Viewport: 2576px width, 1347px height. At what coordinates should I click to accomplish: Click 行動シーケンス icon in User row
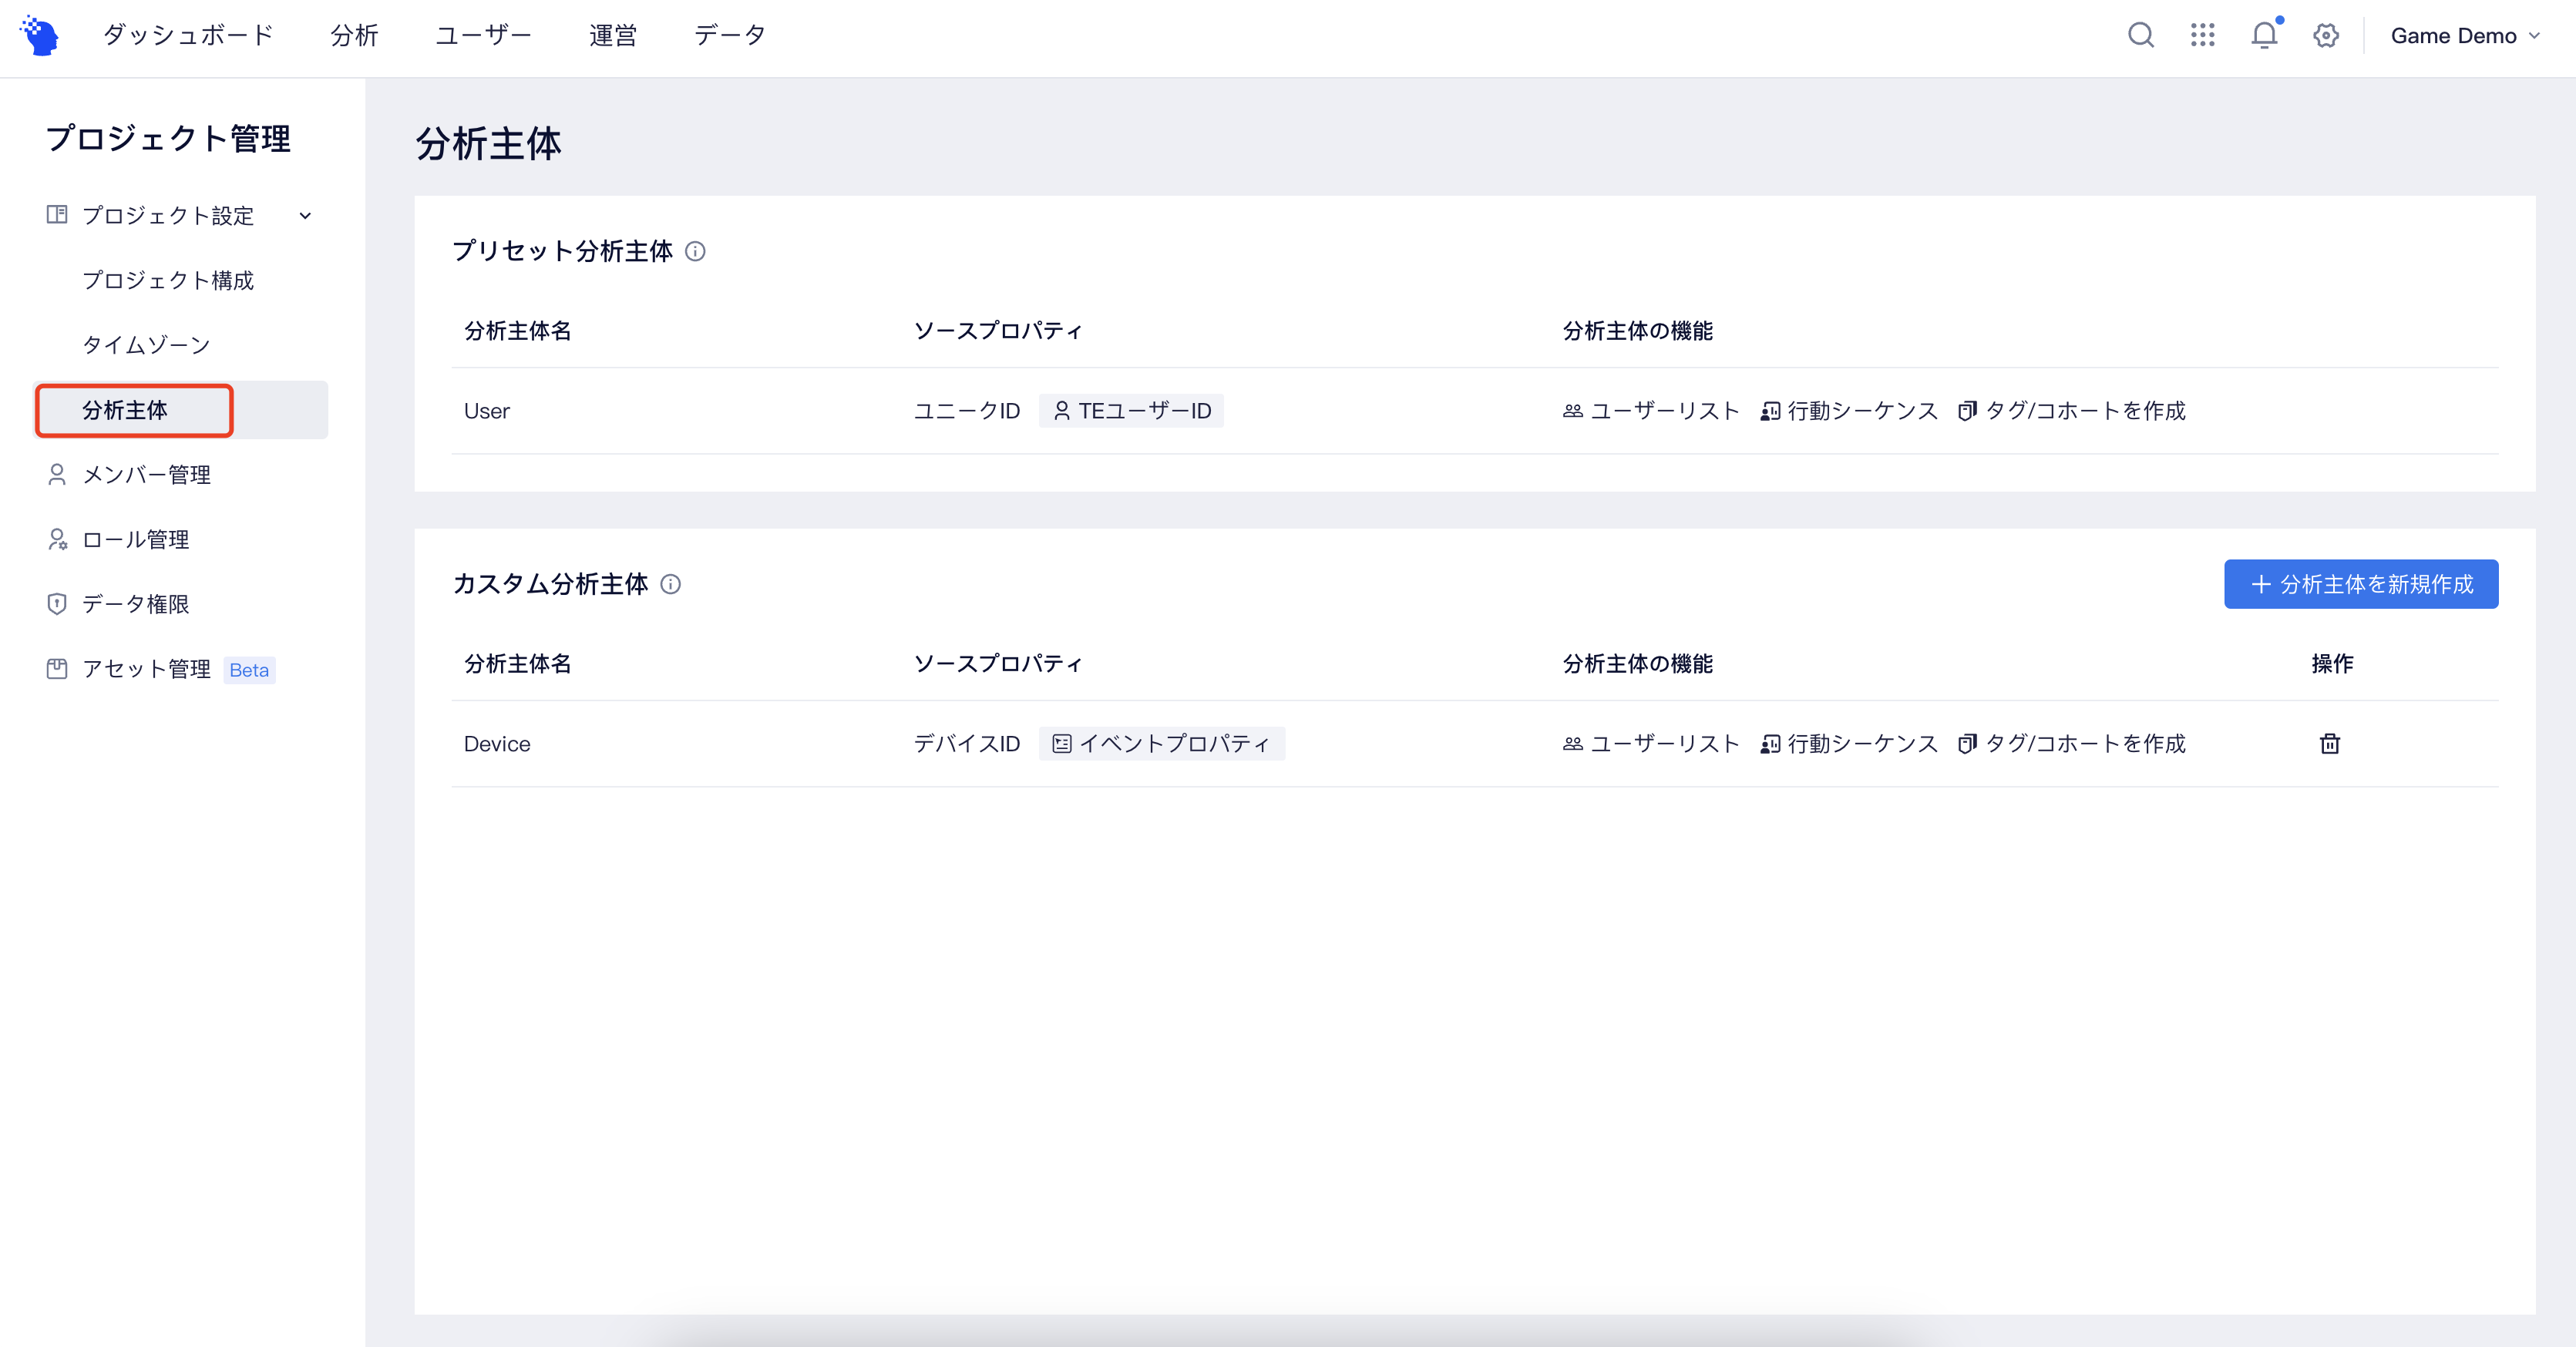(x=1770, y=411)
